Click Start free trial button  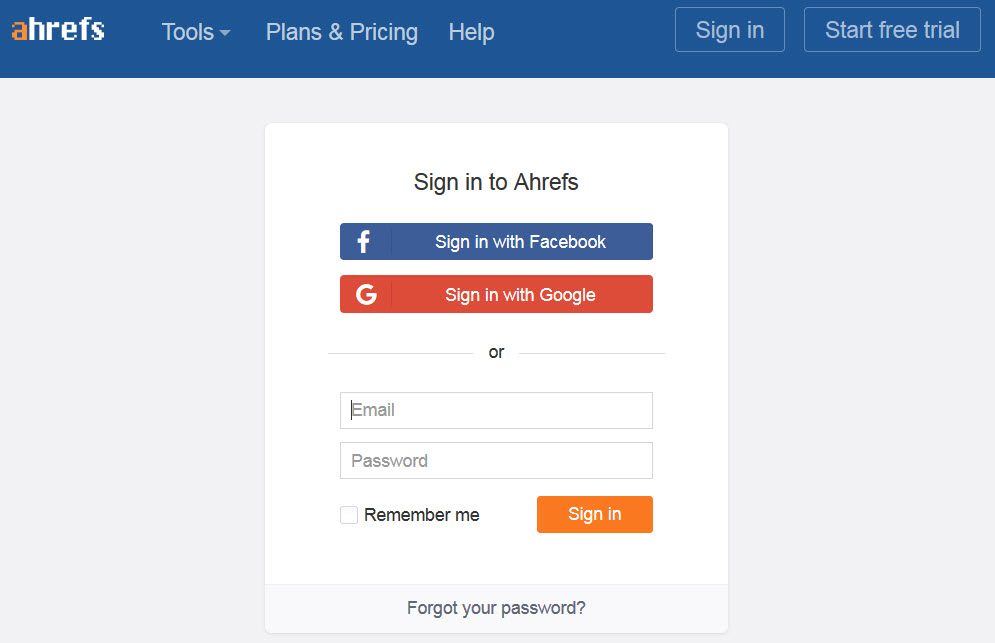[892, 30]
